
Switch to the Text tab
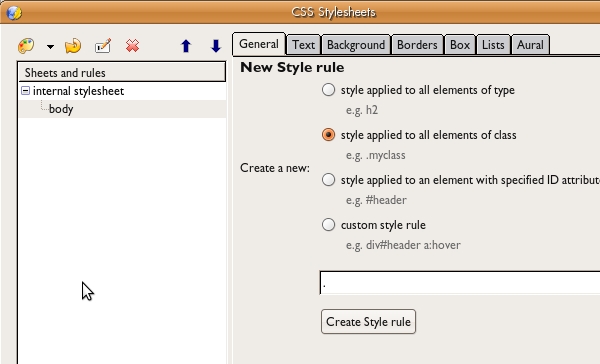click(x=303, y=45)
